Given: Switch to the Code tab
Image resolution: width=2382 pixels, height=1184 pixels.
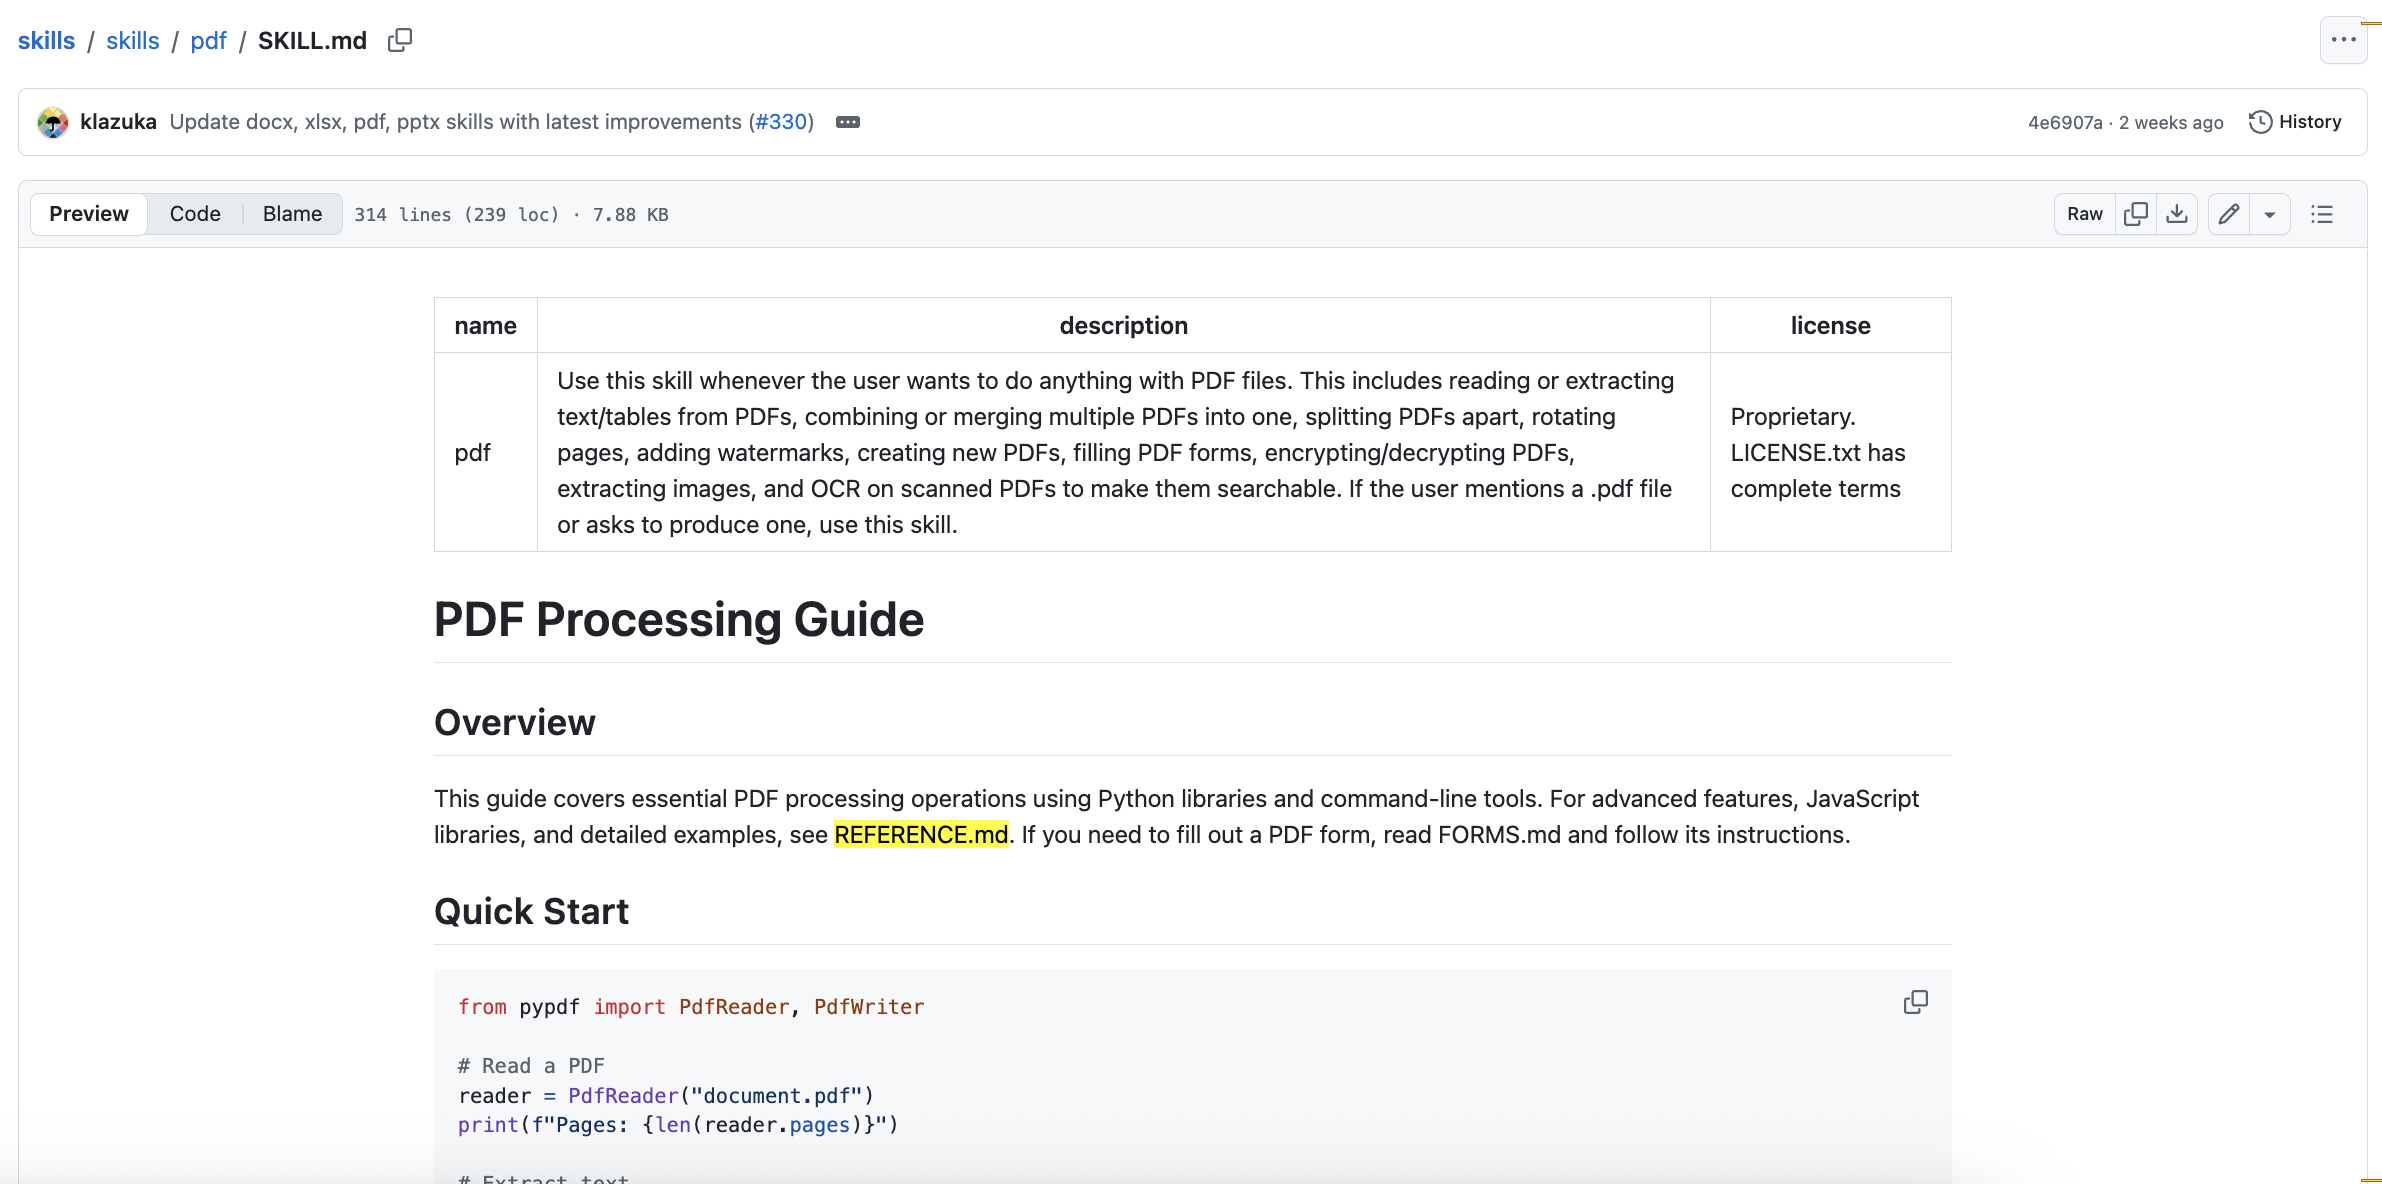Looking at the screenshot, I should 195,214.
